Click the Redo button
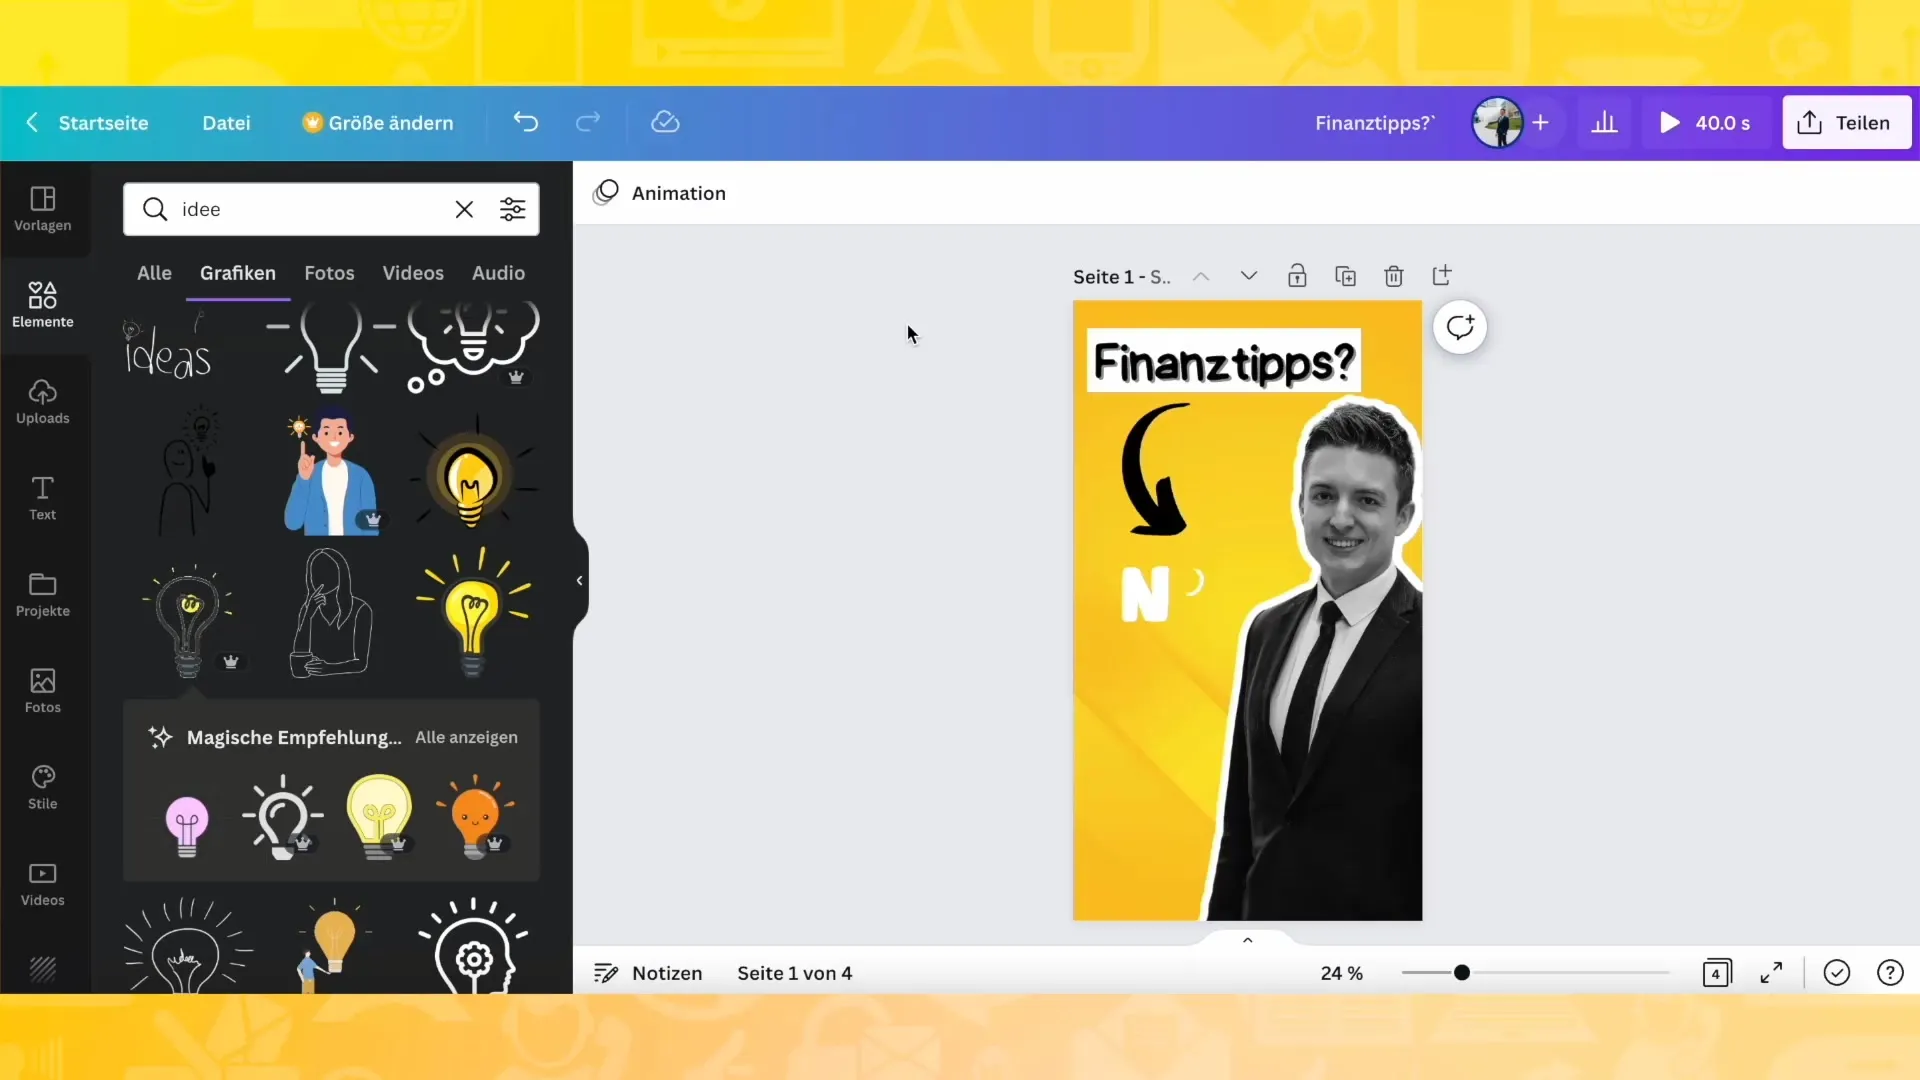 pos(588,123)
